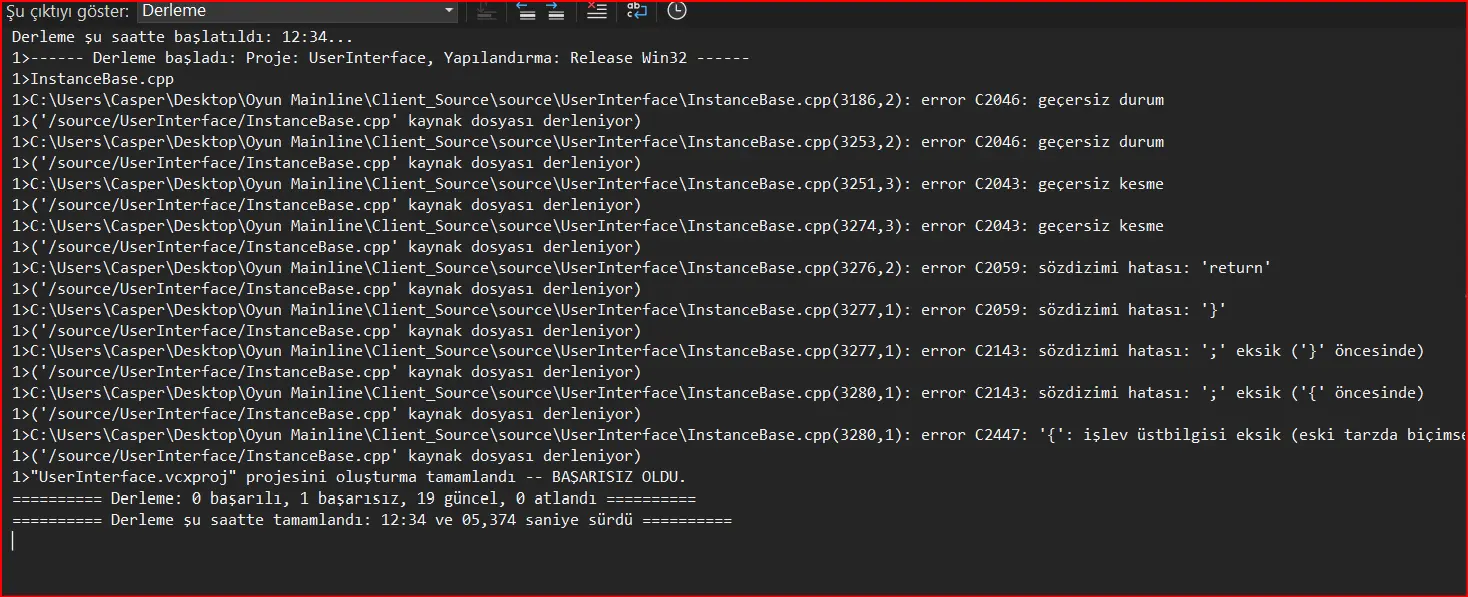The height and width of the screenshot is (597, 1468).
Task: Clear all output with the red X icon
Action: [x=596, y=11]
